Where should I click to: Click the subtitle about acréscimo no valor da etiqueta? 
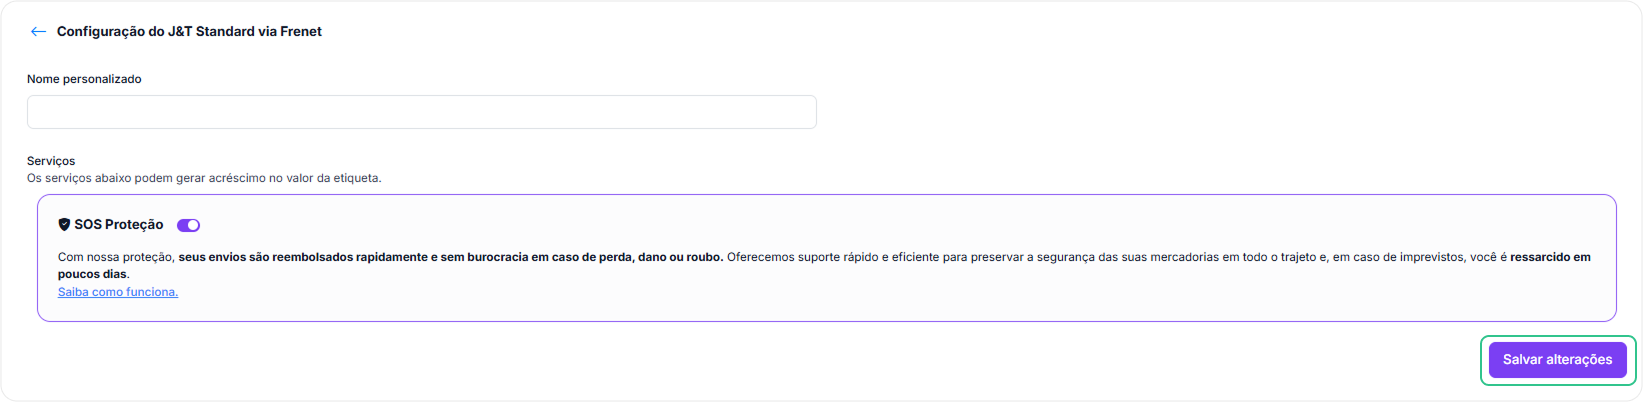pos(204,178)
